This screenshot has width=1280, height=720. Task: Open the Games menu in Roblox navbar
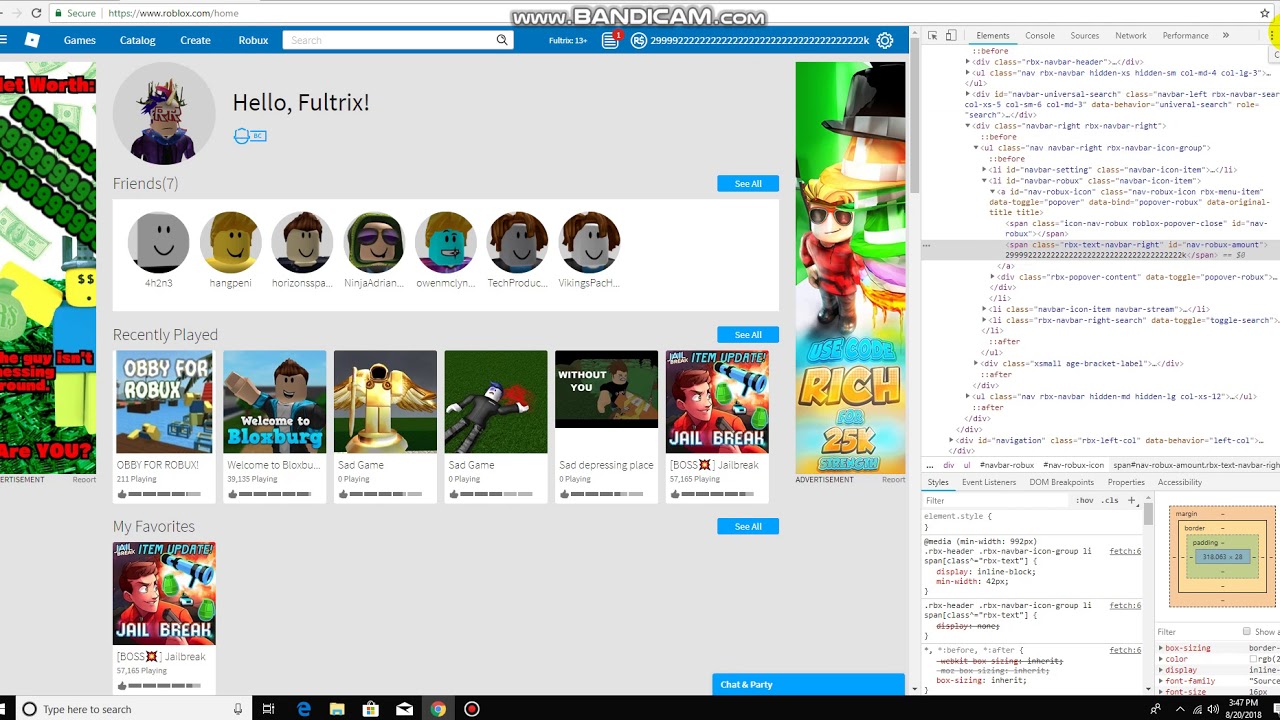80,40
